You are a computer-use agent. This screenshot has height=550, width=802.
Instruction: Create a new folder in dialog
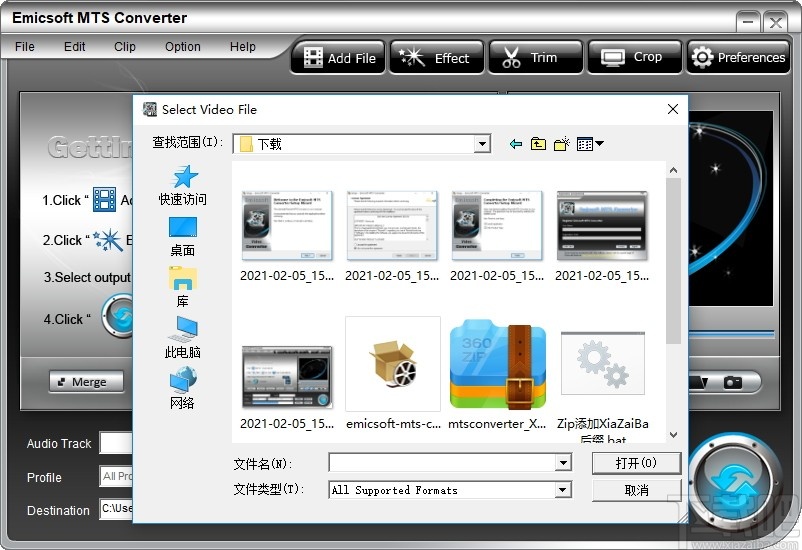click(562, 144)
